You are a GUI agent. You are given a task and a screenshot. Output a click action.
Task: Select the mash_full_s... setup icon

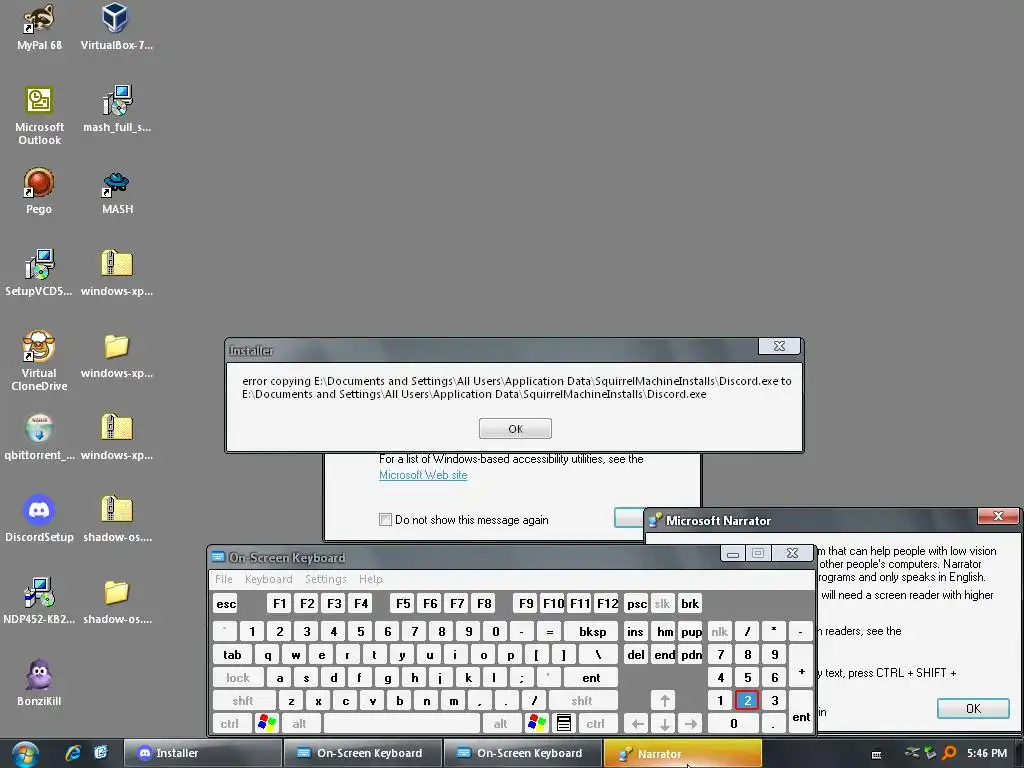click(x=116, y=108)
